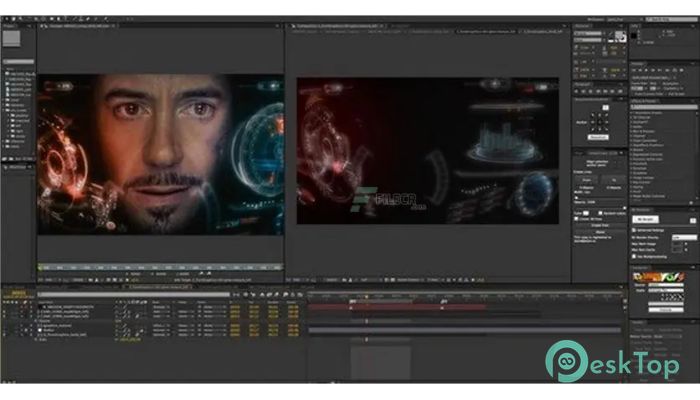Expand Color Correction effects category
Image resolution: width=700 pixels, height=400 pixels.
pos(631,141)
